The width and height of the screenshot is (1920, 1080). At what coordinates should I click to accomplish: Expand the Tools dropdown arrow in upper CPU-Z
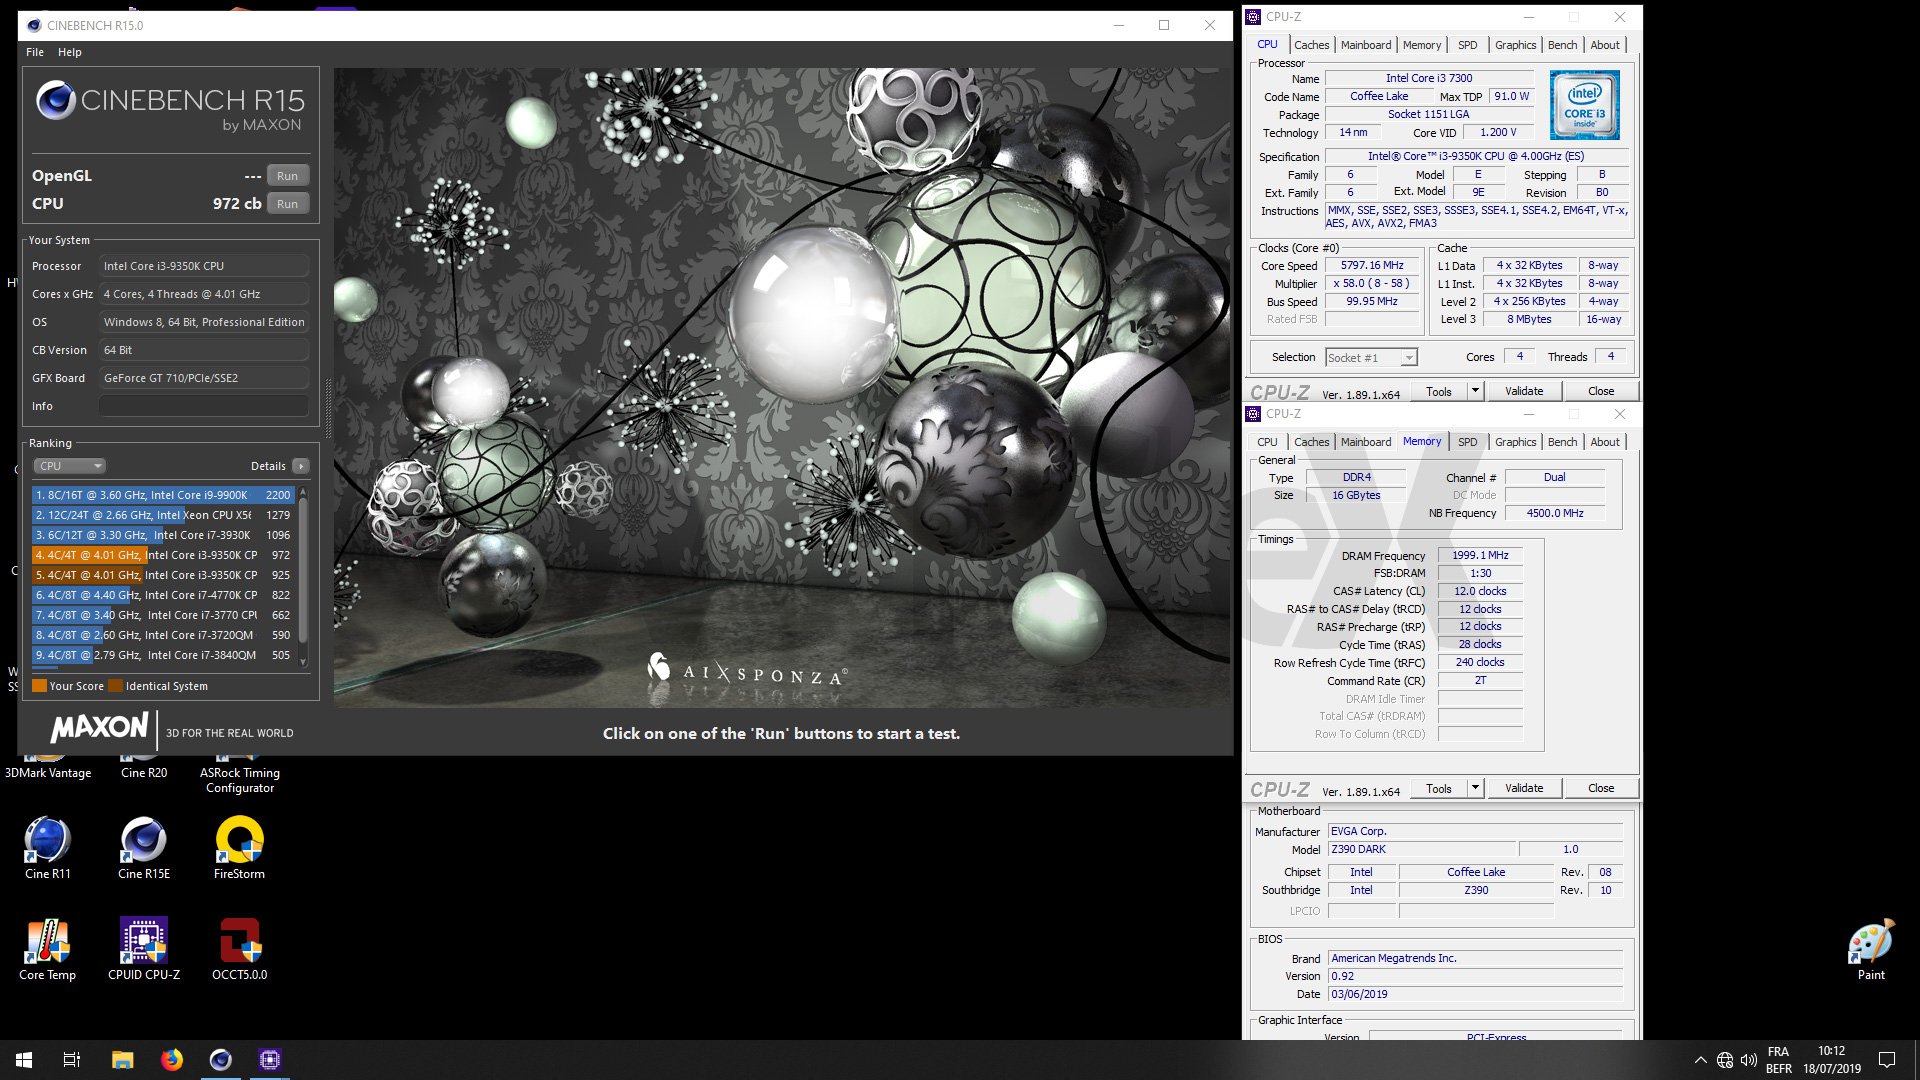(x=1475, y=391)
